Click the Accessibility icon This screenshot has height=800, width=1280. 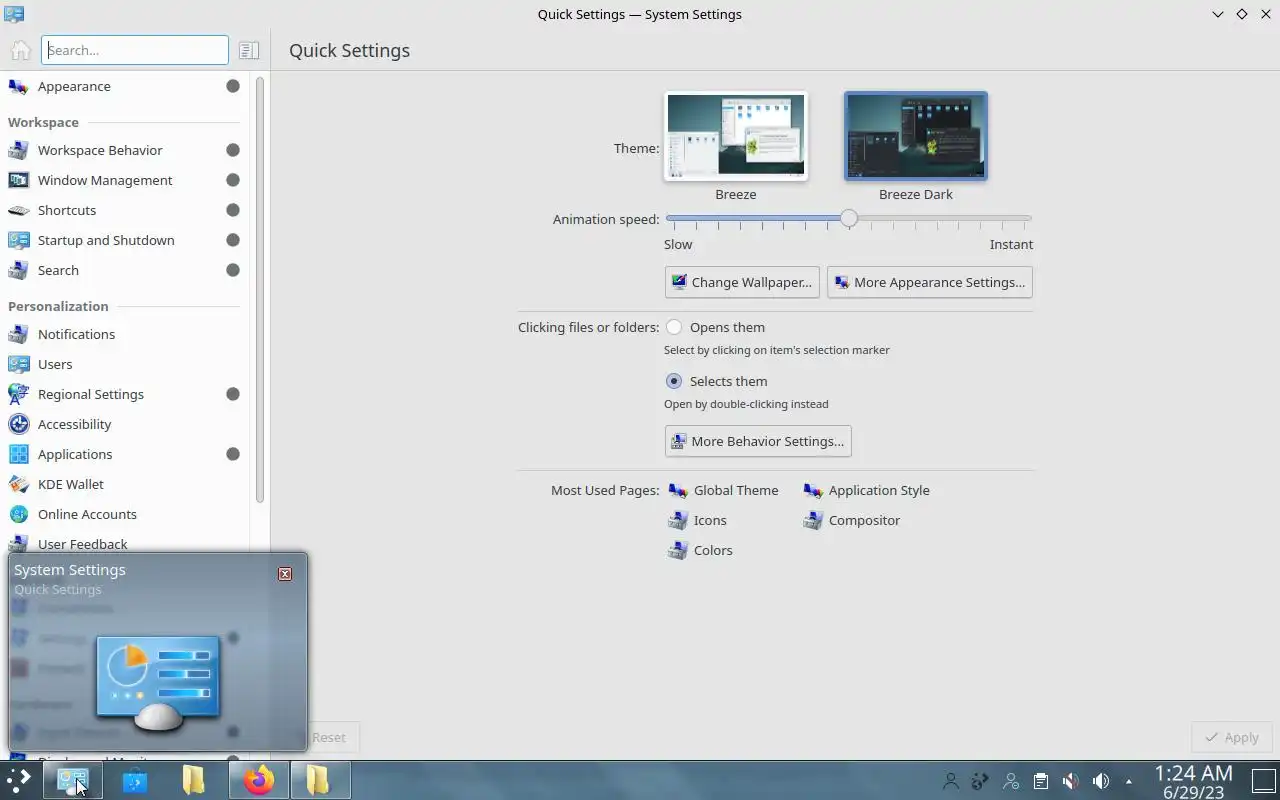click(x=18, y=424)
